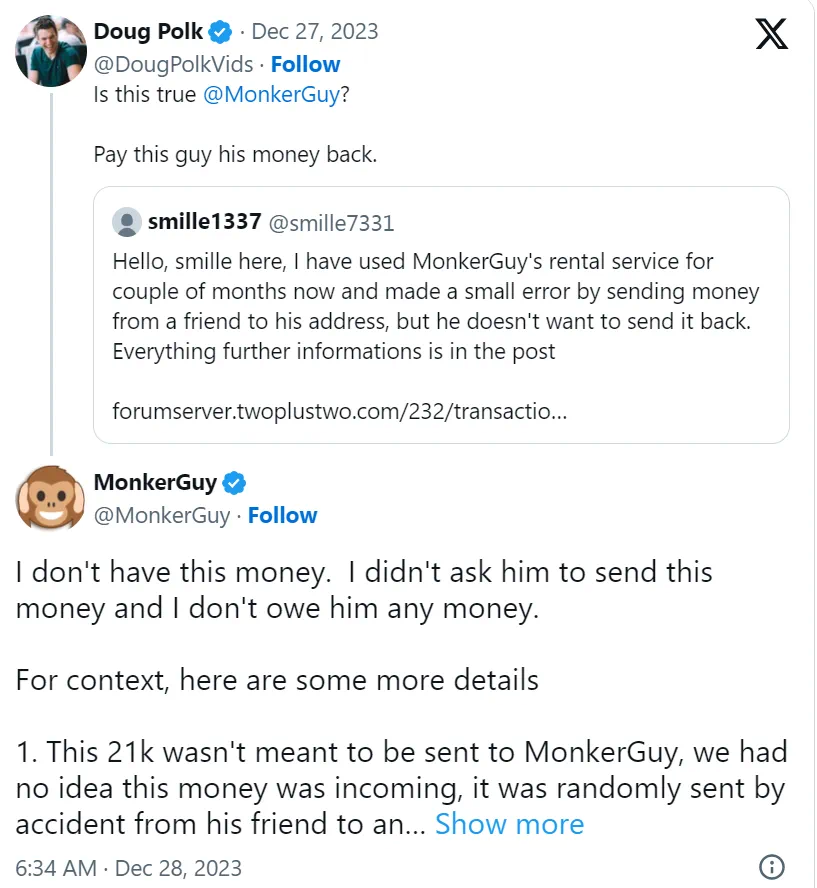Click smille1337's small avatar icon
This screenshot has width=817, height=888.
pyautogui.click(x=127, y=222)
